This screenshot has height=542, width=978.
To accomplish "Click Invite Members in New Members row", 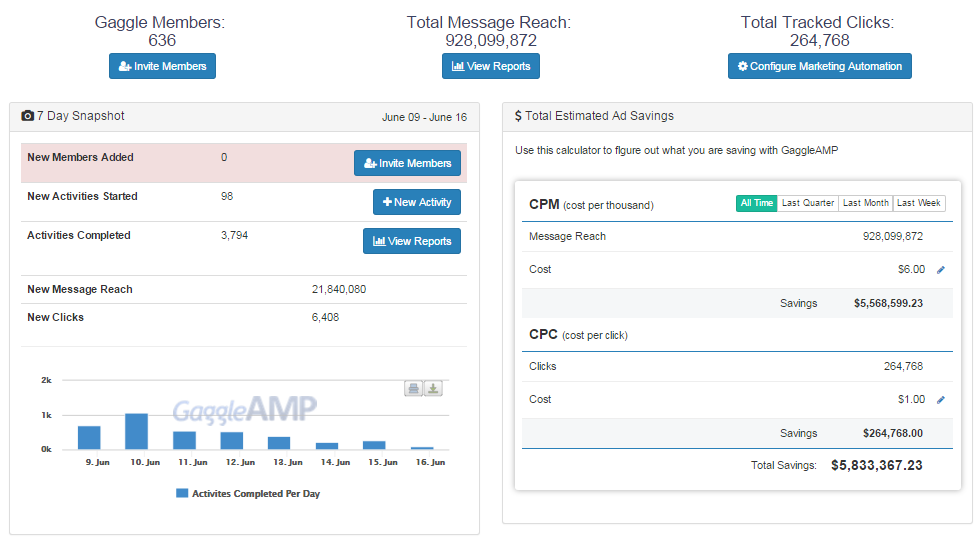I will pos(407,163).
